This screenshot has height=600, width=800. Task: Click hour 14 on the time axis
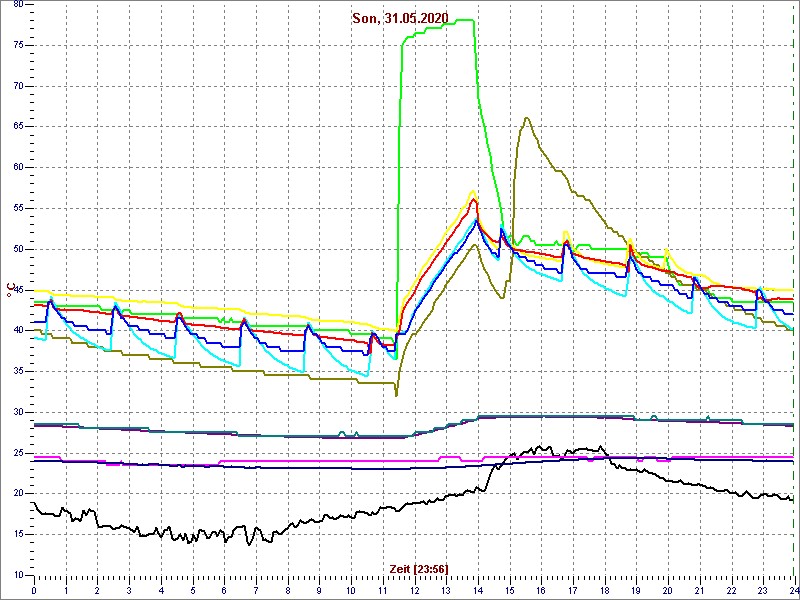pyautogui.click(x=478, y=590)
